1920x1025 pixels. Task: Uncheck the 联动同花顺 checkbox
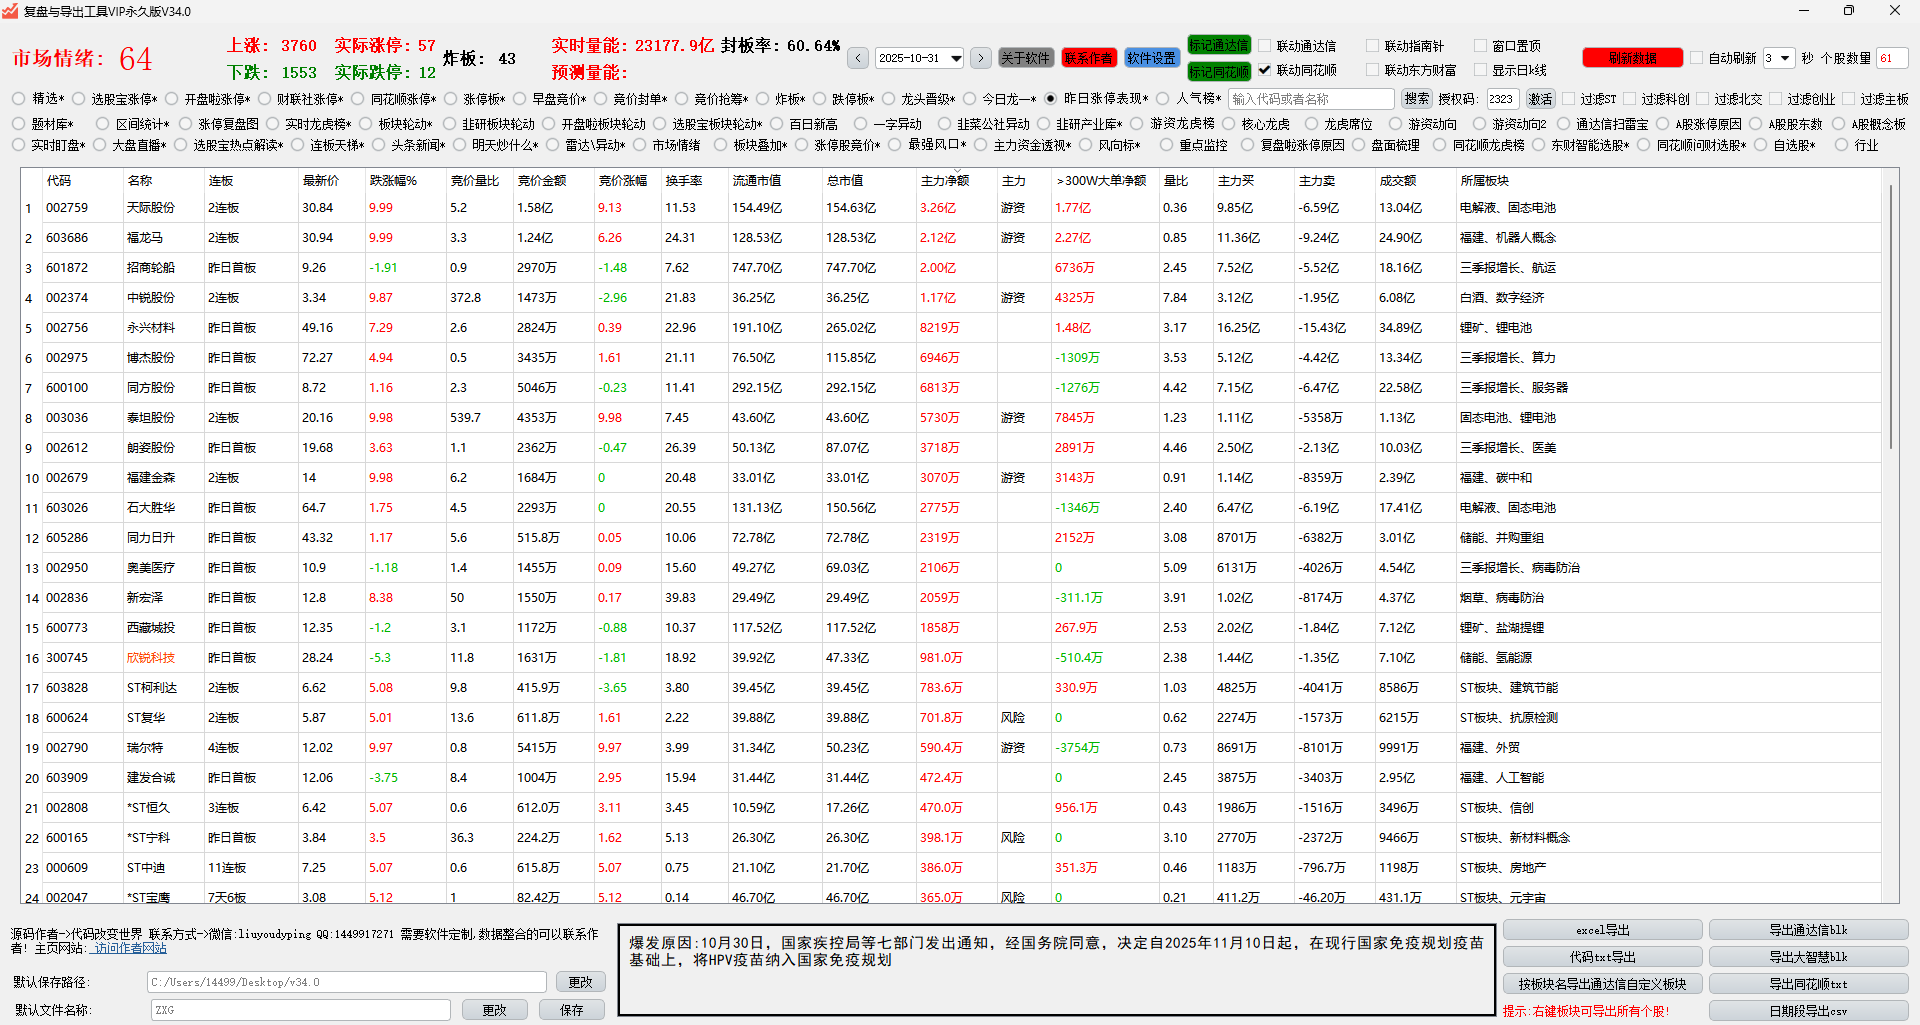[x=1265, y=70]
